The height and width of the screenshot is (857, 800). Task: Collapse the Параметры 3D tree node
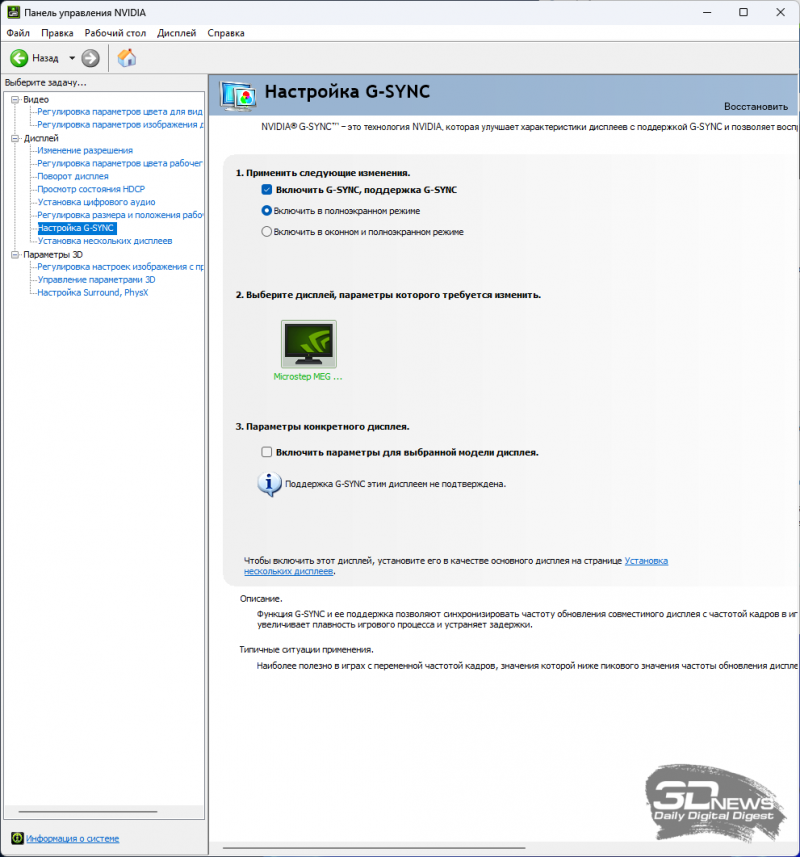(x=15, y=255)
